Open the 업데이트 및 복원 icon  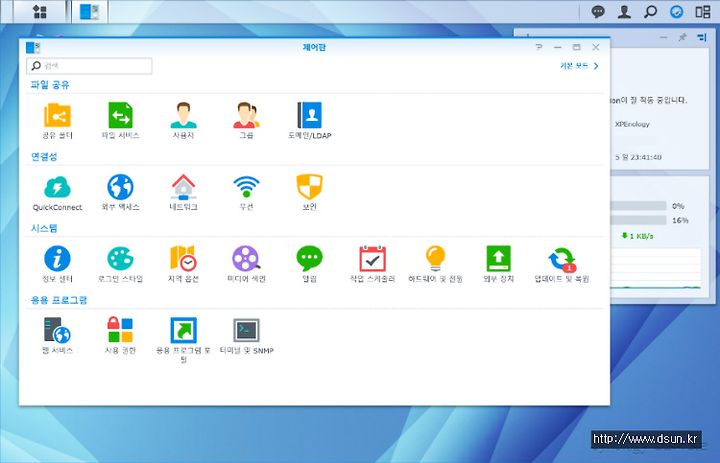tap(562, 260)
